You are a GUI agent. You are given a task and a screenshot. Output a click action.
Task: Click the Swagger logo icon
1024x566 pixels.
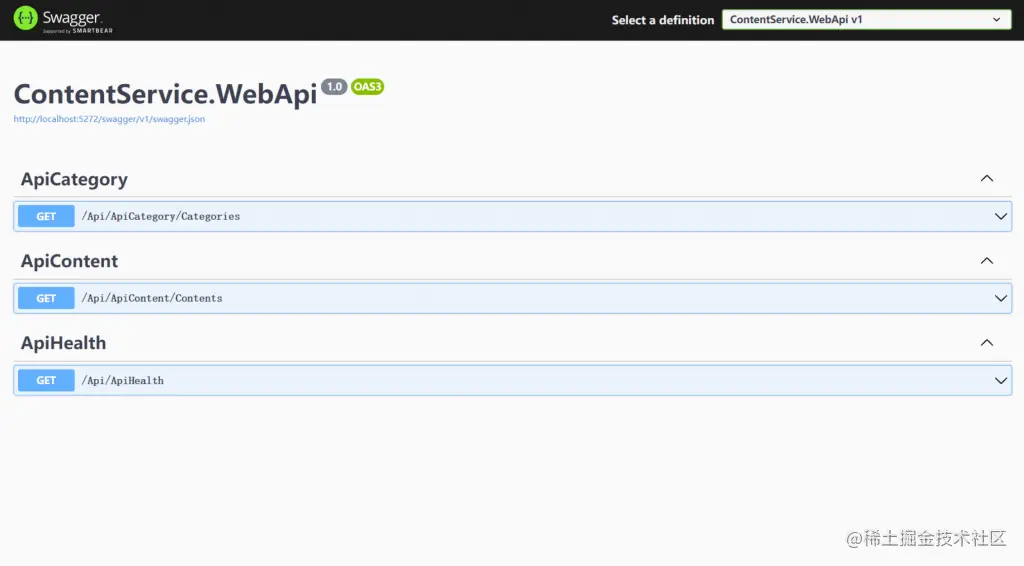[x=25, y=18]
